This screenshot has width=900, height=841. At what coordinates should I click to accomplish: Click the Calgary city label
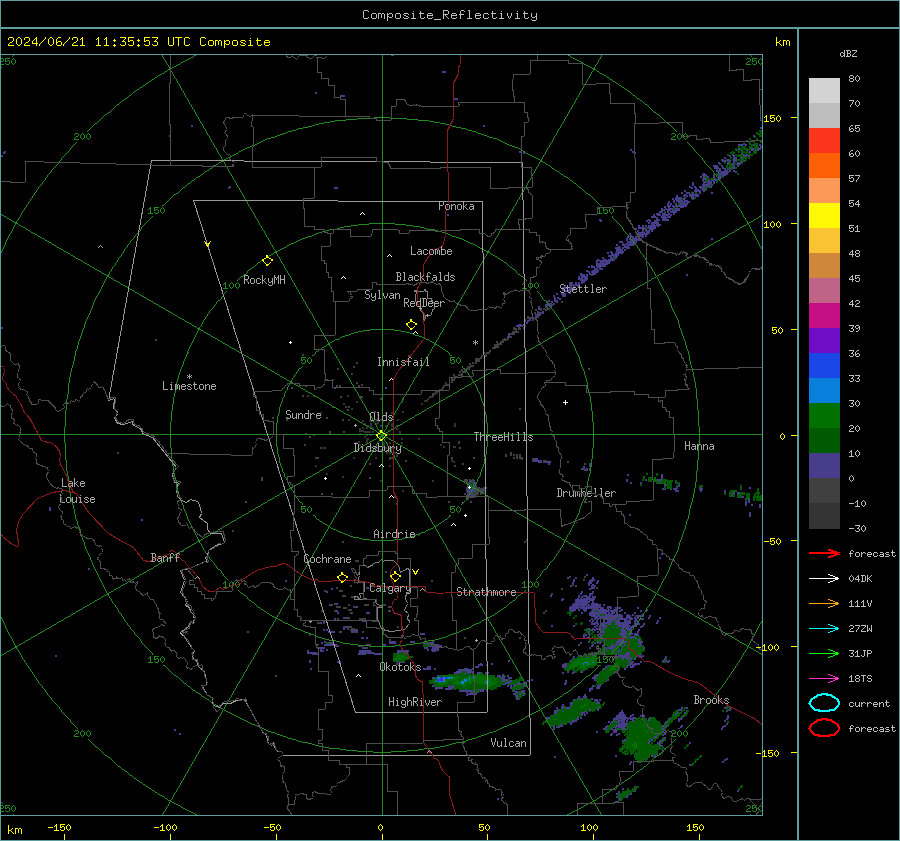(x=390, y=588)
